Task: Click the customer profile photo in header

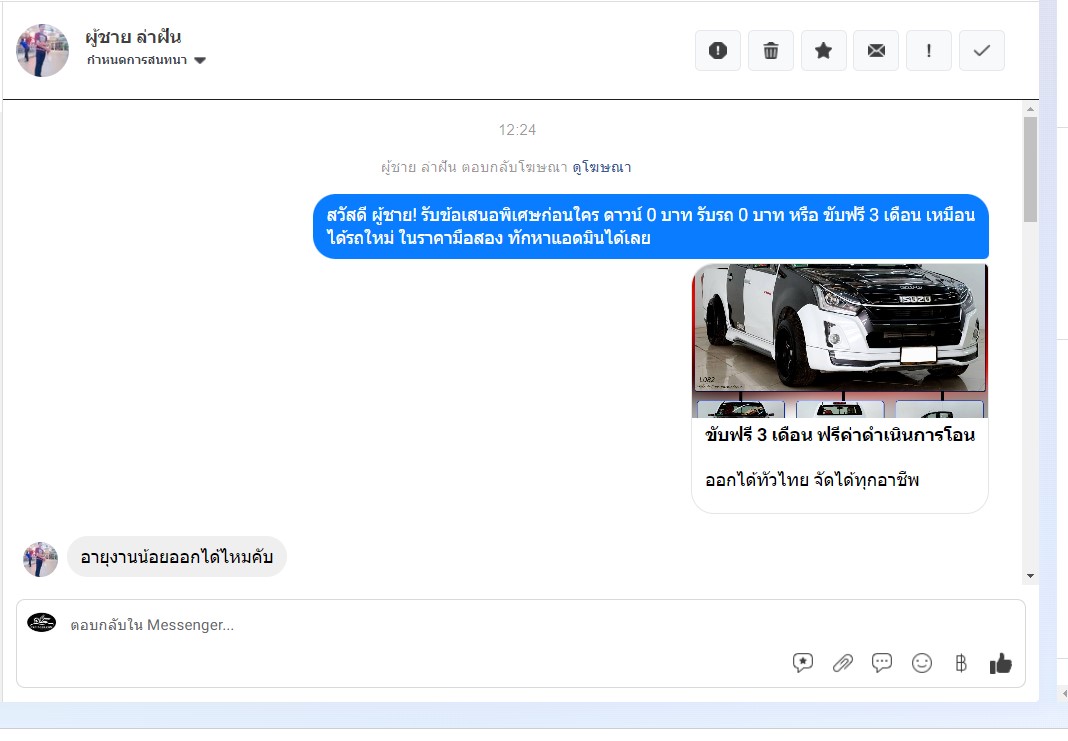Action: pos(43,50)
